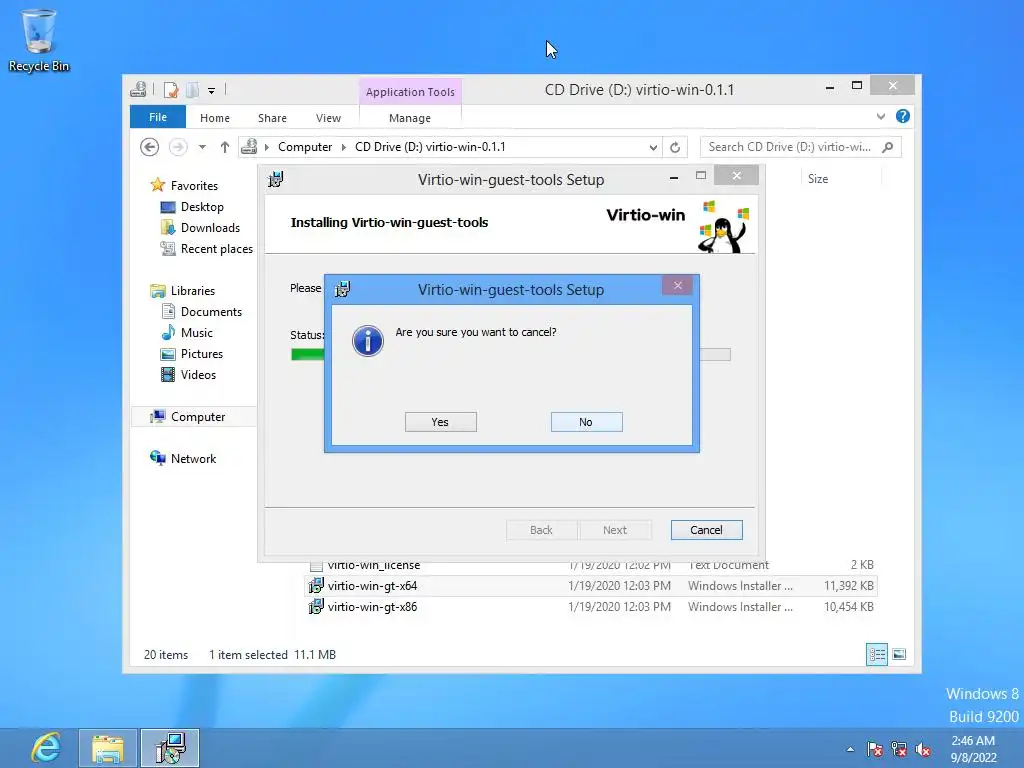This screenshot has width=1024, height=768.
Task: Switch to the View ribbon tab
Action: [x=328, y=118]
